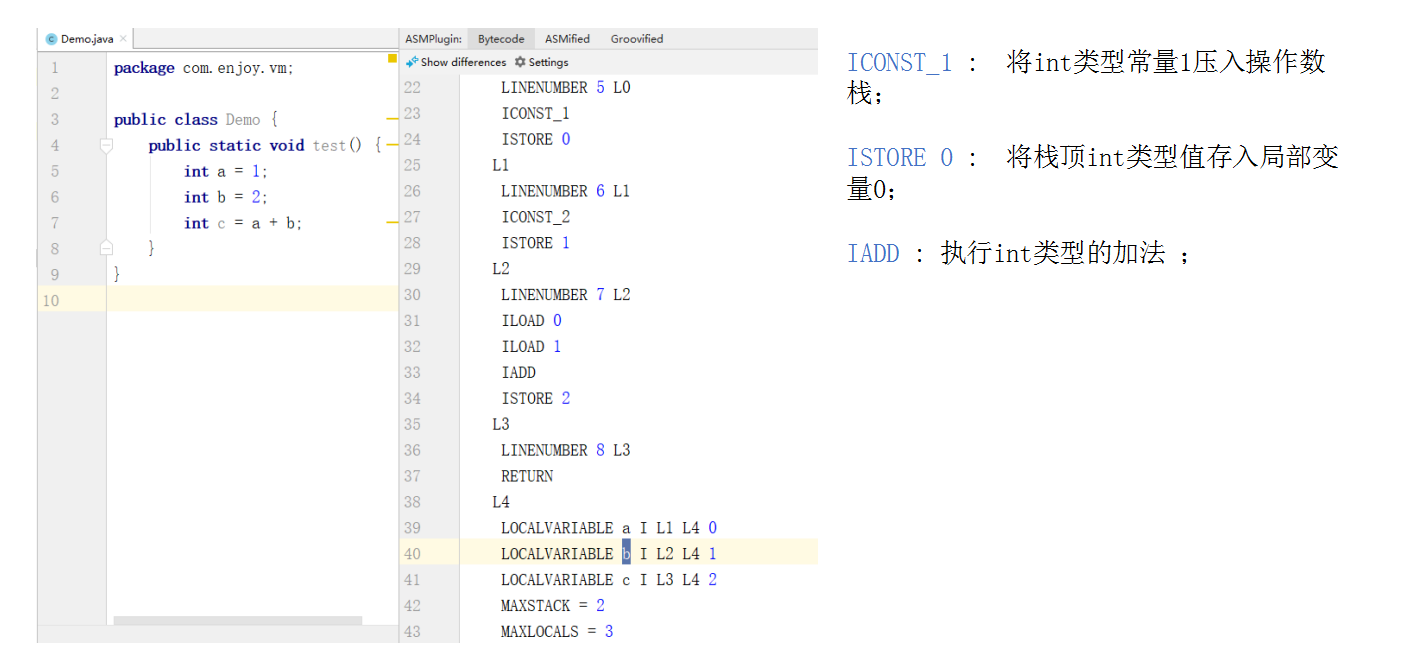Click the horizontal scrollbar under code editor

(237, 621)
